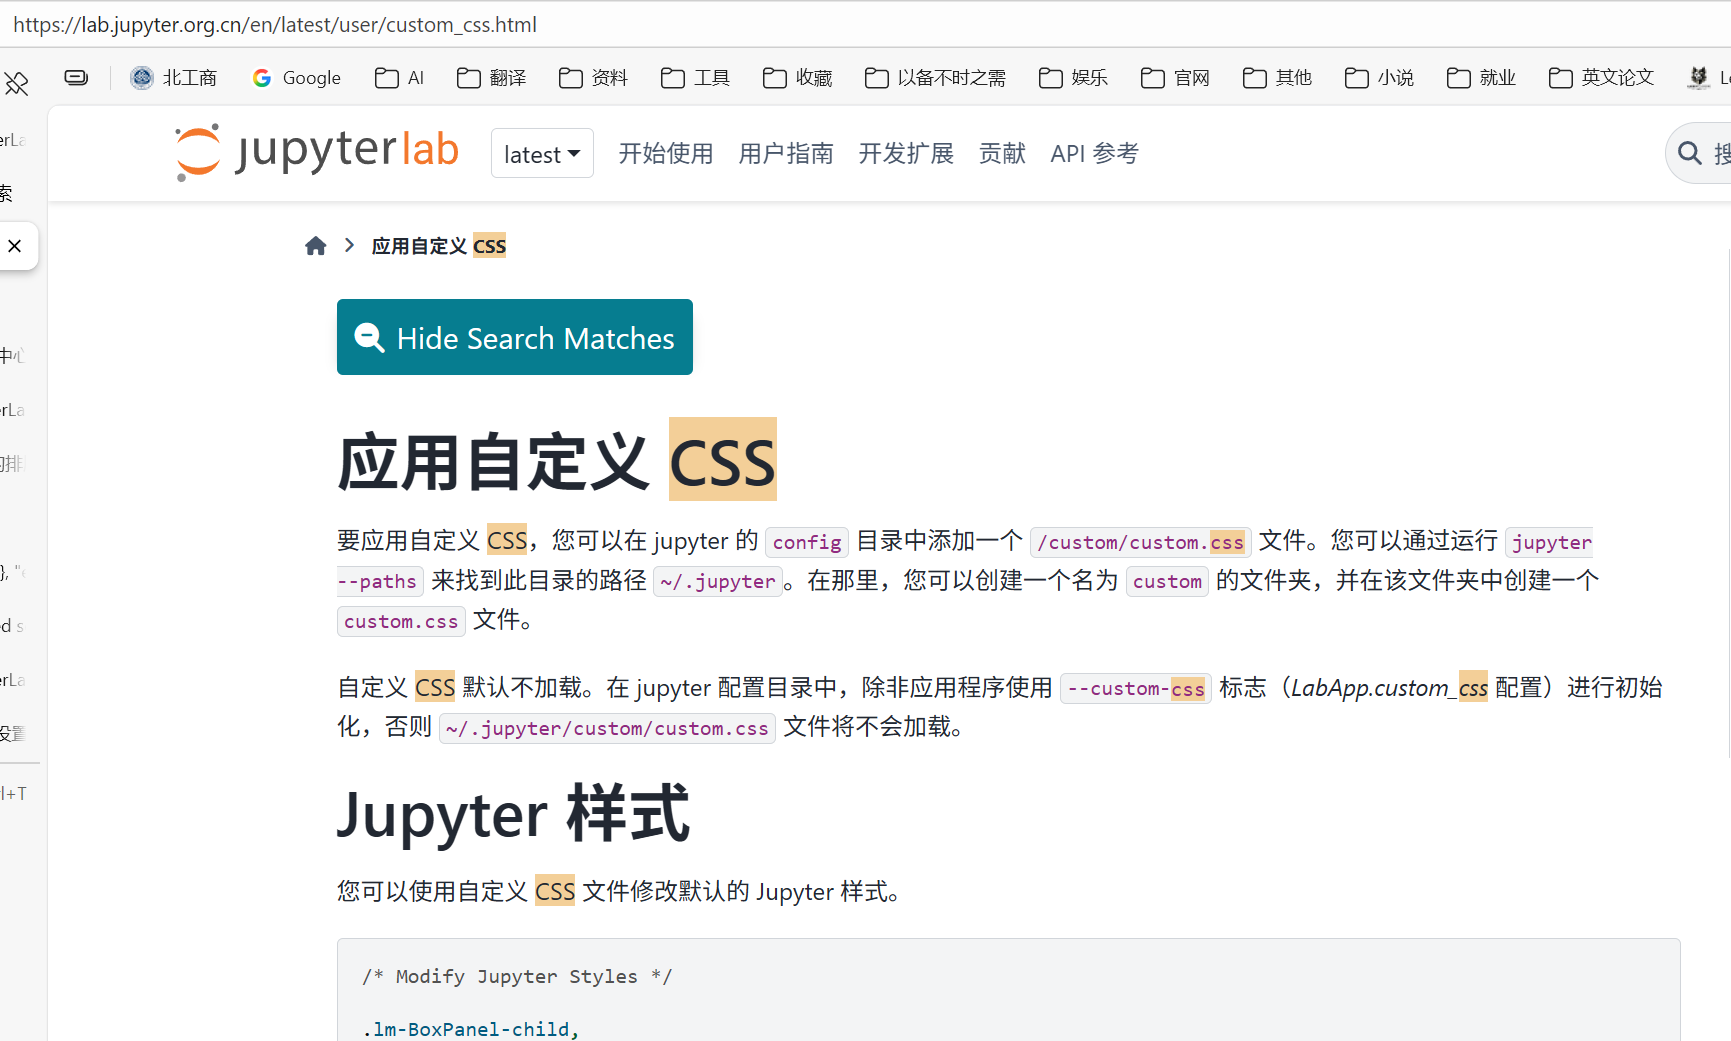Open the 开发扩展 nav item
Screen dimensions: 1731x1041
(906, 153)
